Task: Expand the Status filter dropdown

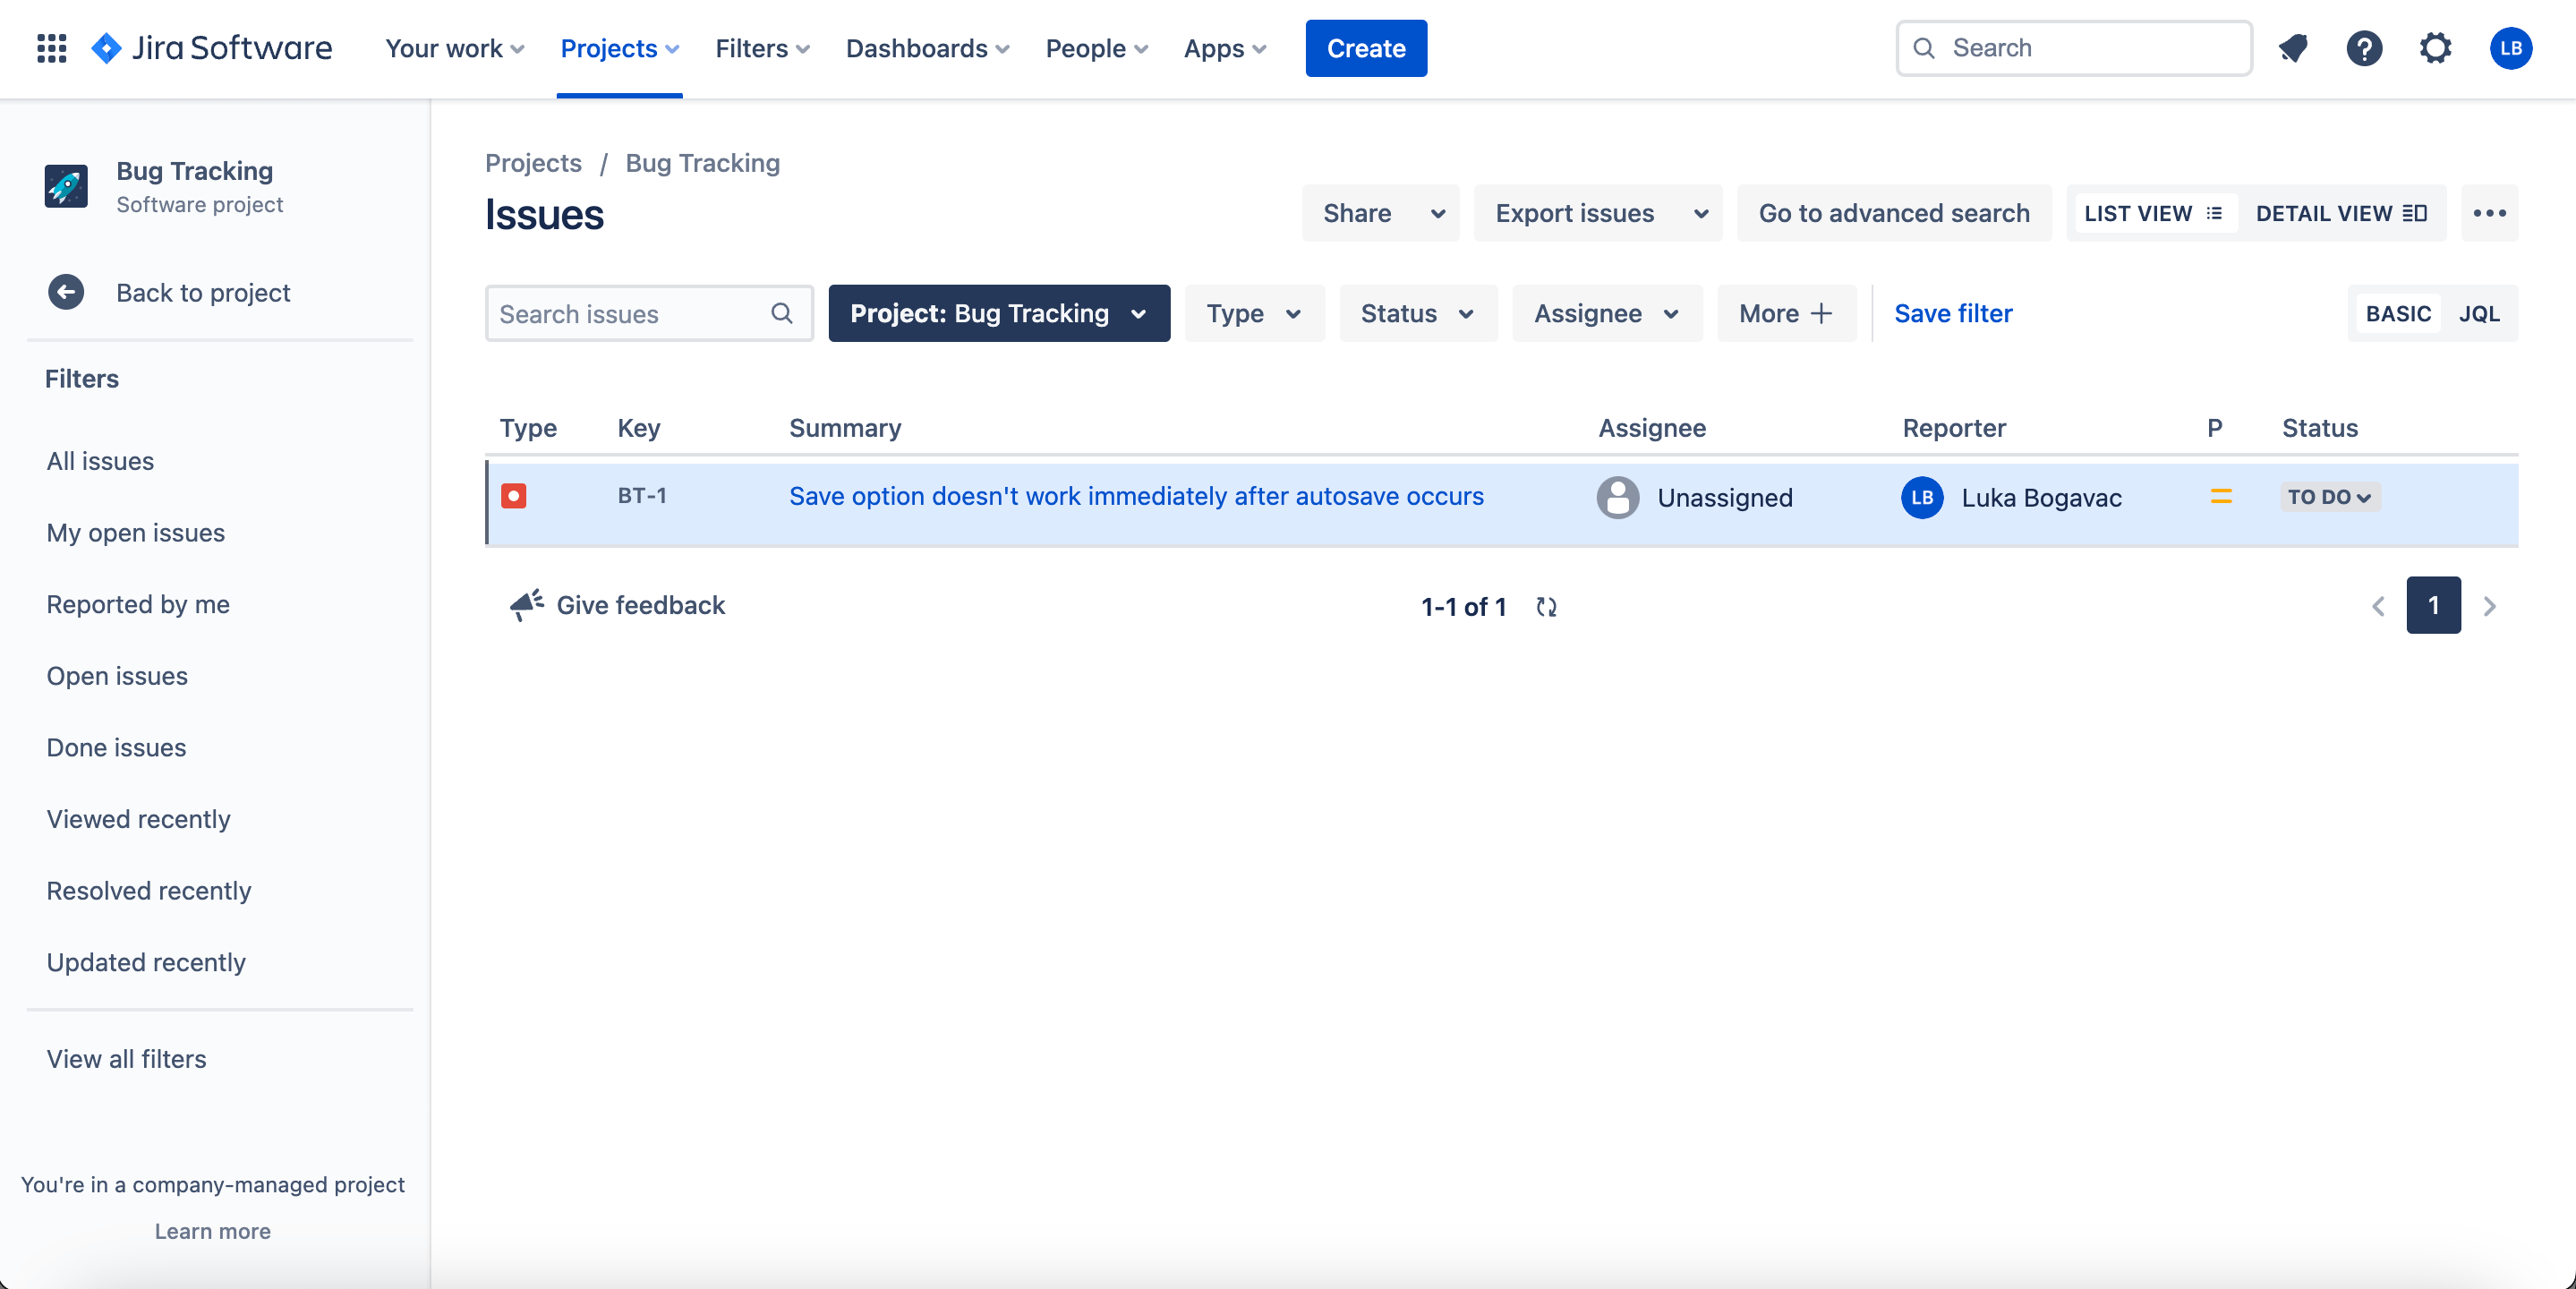Action: tap(1417, 314)
